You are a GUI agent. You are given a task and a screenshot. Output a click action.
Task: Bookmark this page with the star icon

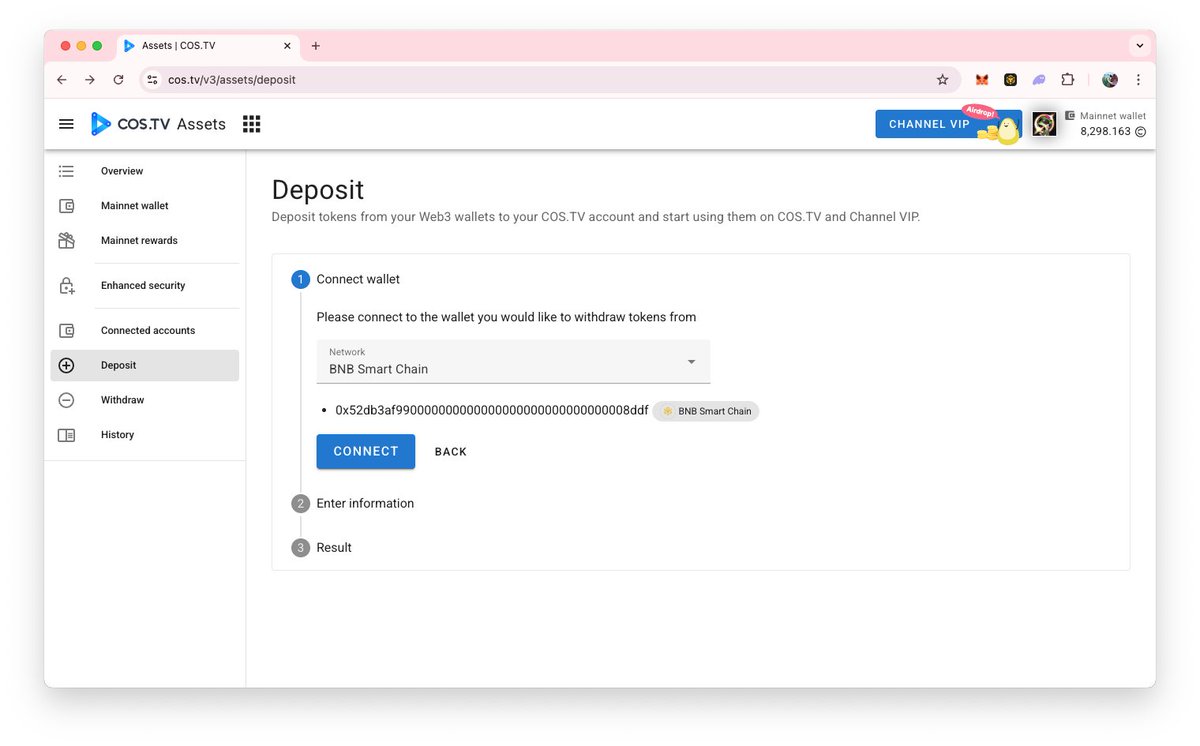(x=942, y=80)
